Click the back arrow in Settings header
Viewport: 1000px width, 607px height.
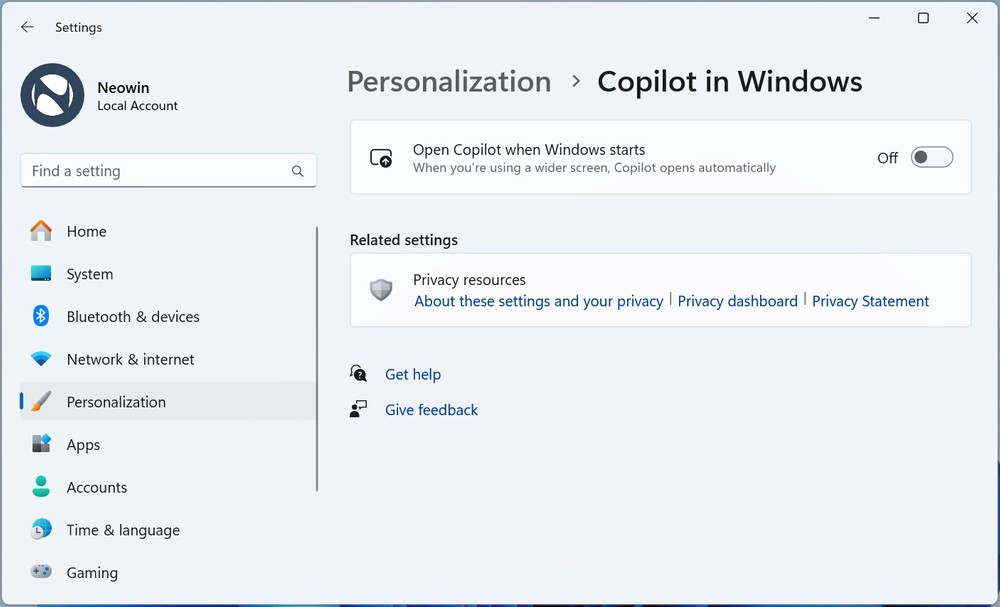pos(27,27)
